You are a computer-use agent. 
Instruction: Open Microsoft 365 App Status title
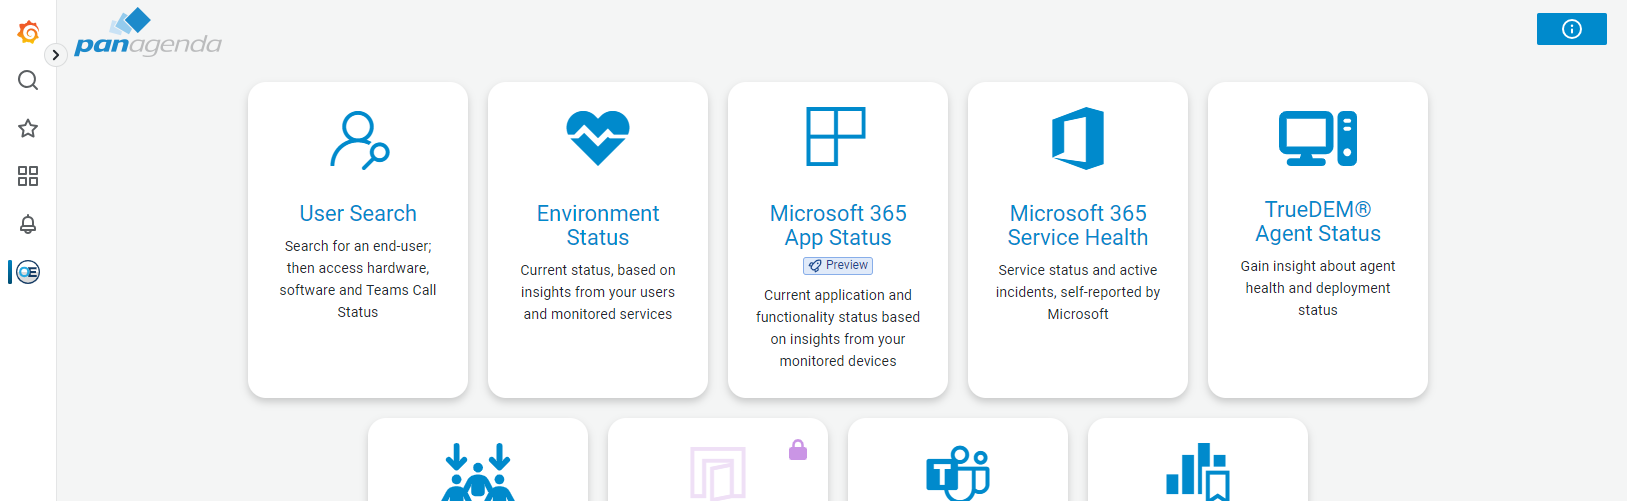click(x=838, y=226)
